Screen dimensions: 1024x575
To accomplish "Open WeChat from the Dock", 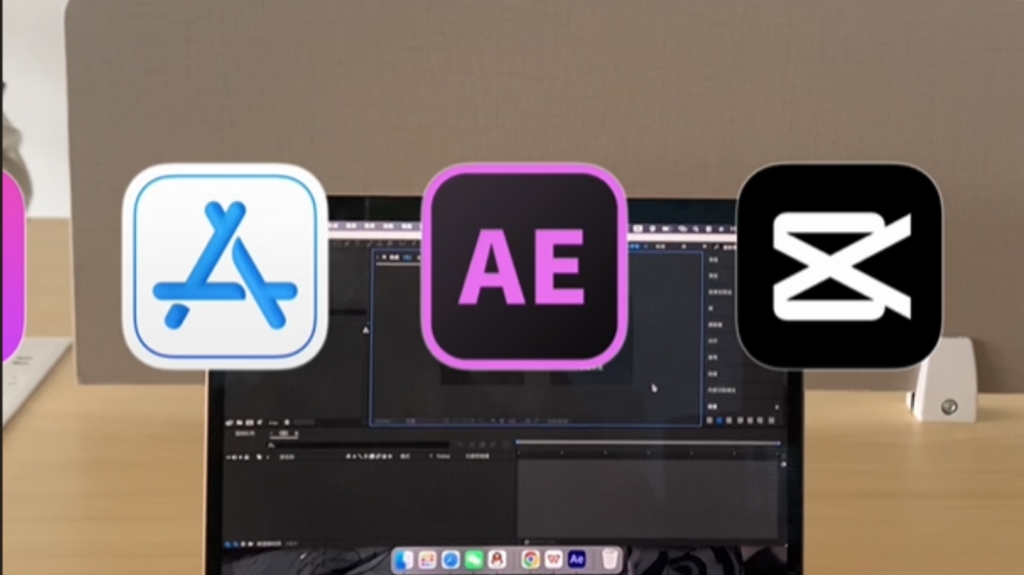I will 473,560.
